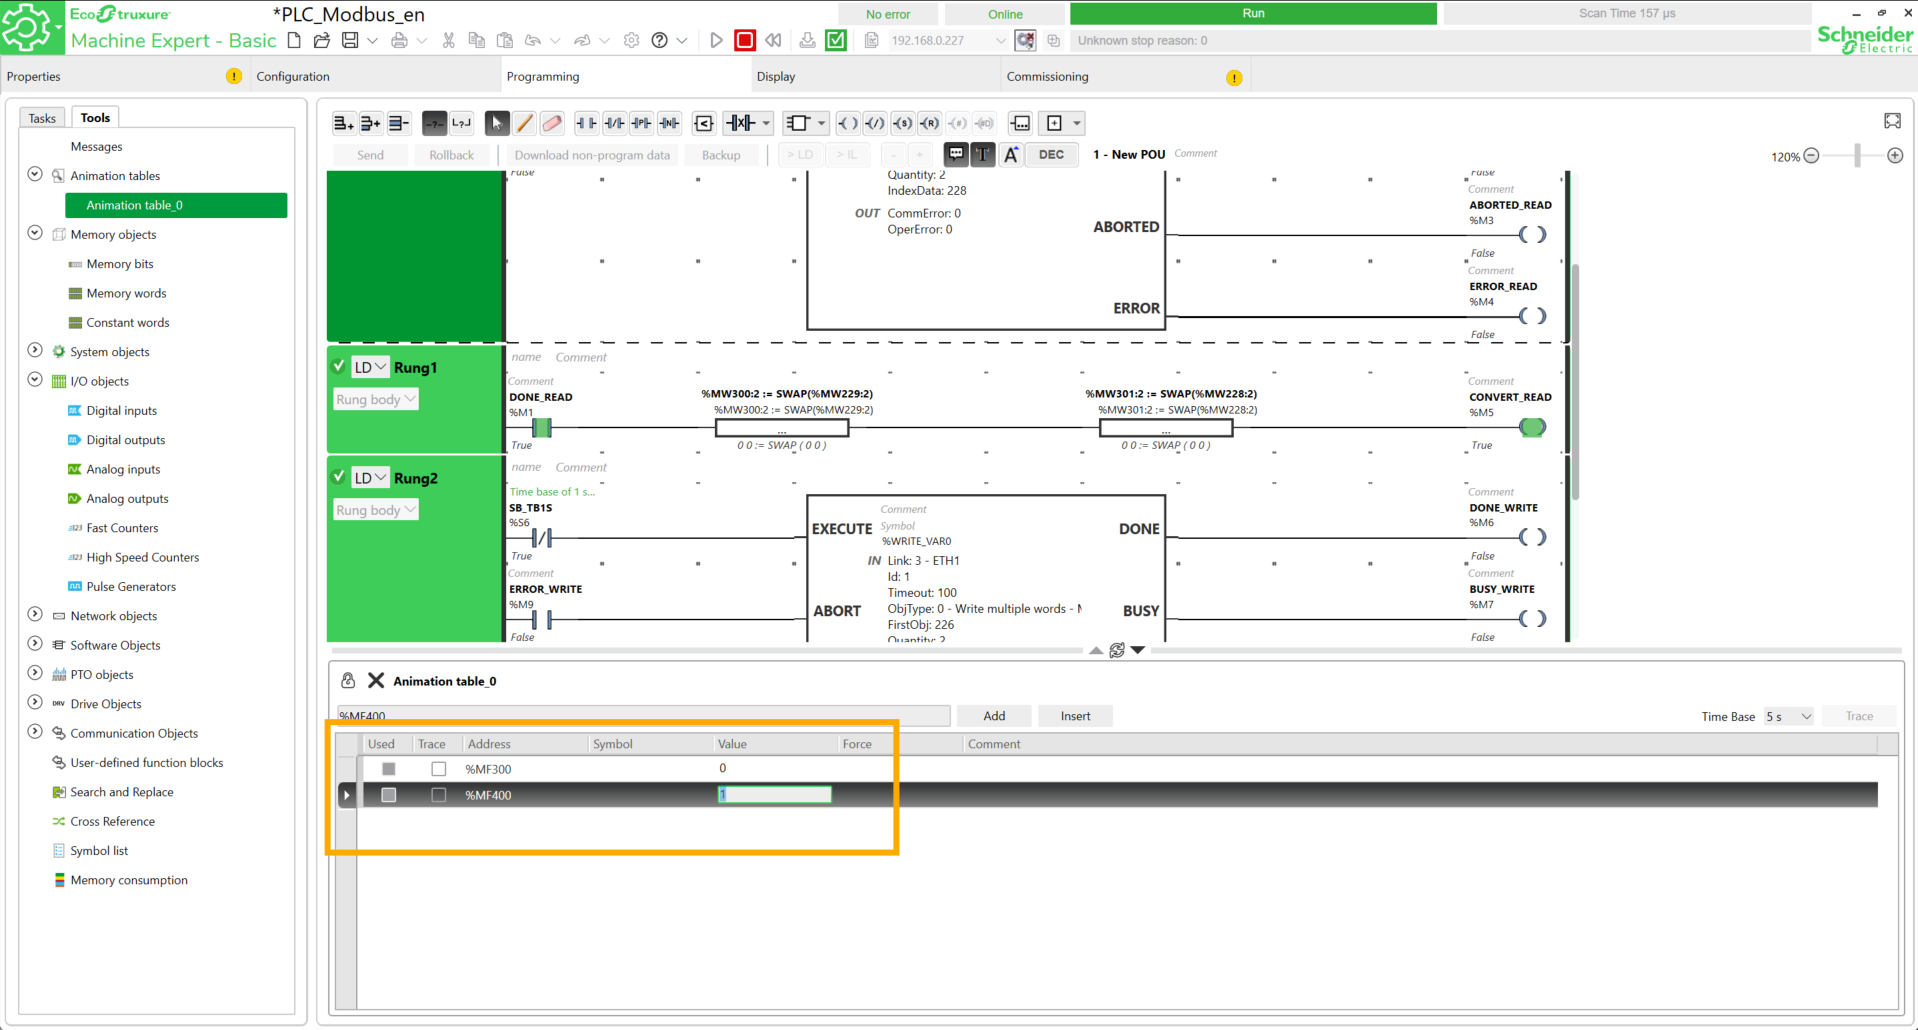Click the %MF400 value input field

coord(775,795)
